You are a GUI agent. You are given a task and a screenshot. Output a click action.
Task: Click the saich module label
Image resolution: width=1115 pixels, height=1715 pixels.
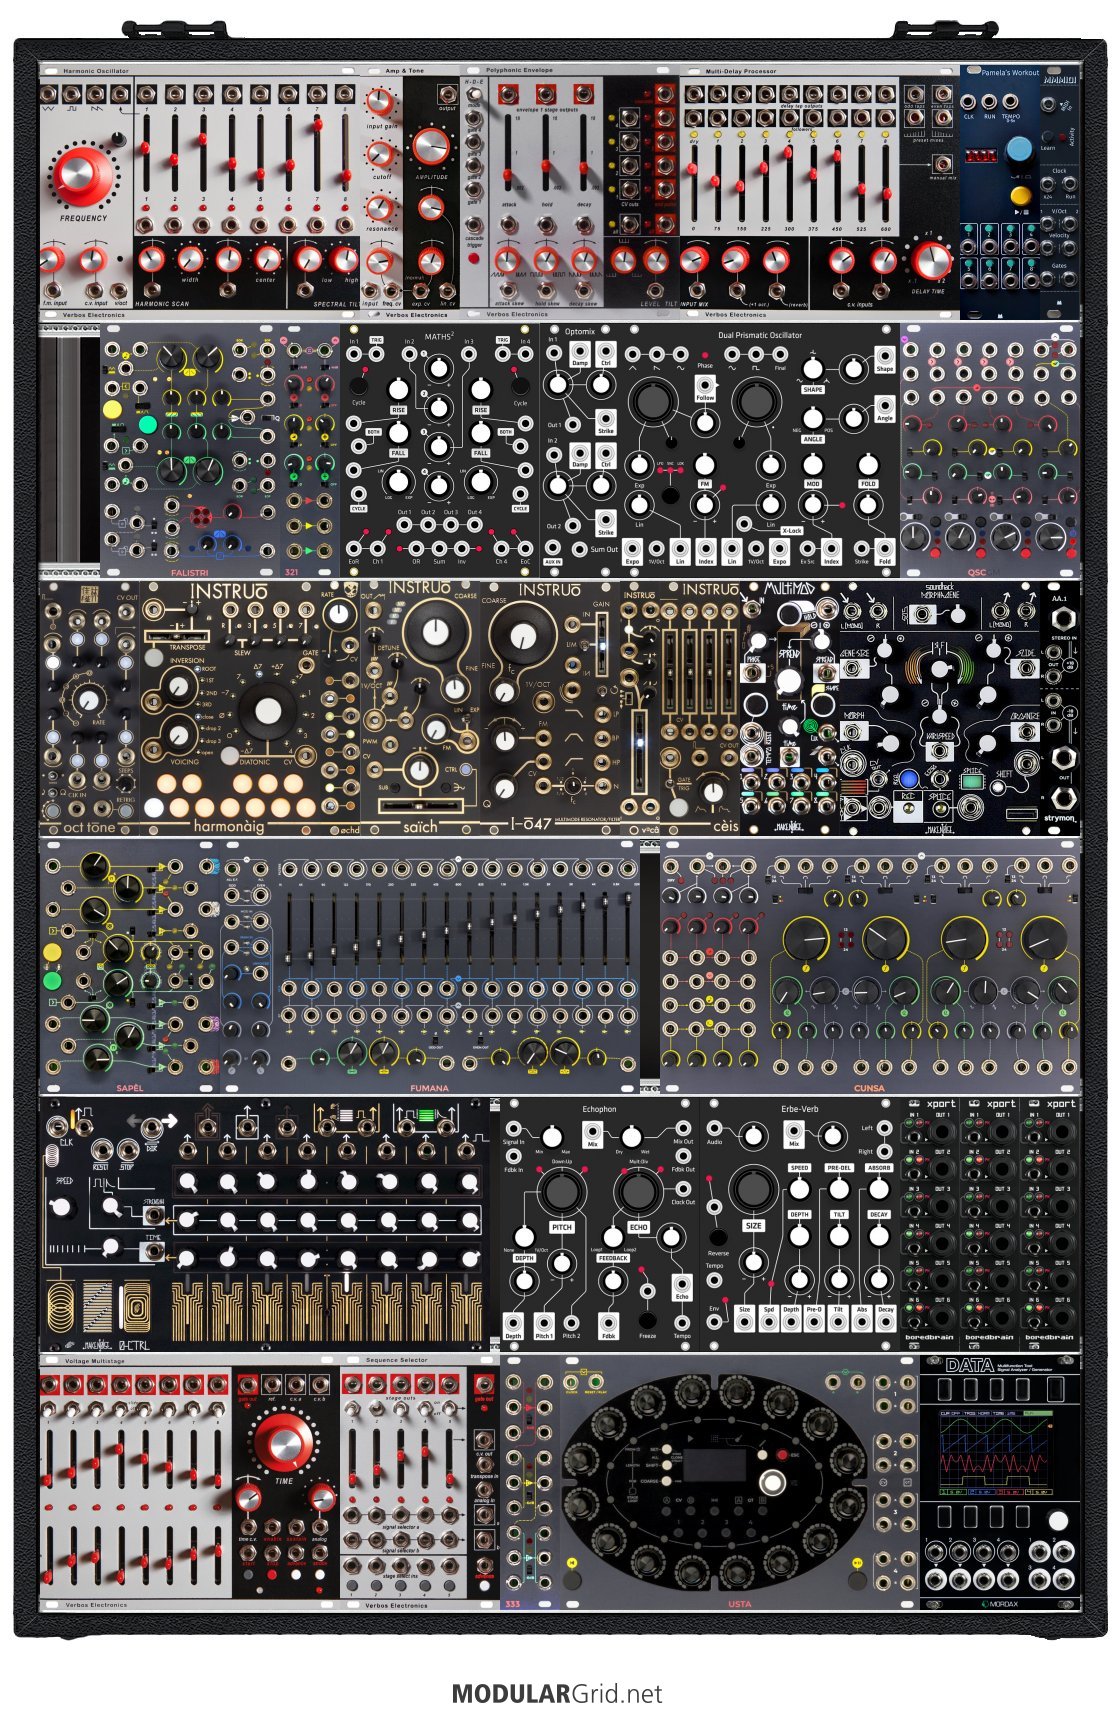click(x=420, y=827)
